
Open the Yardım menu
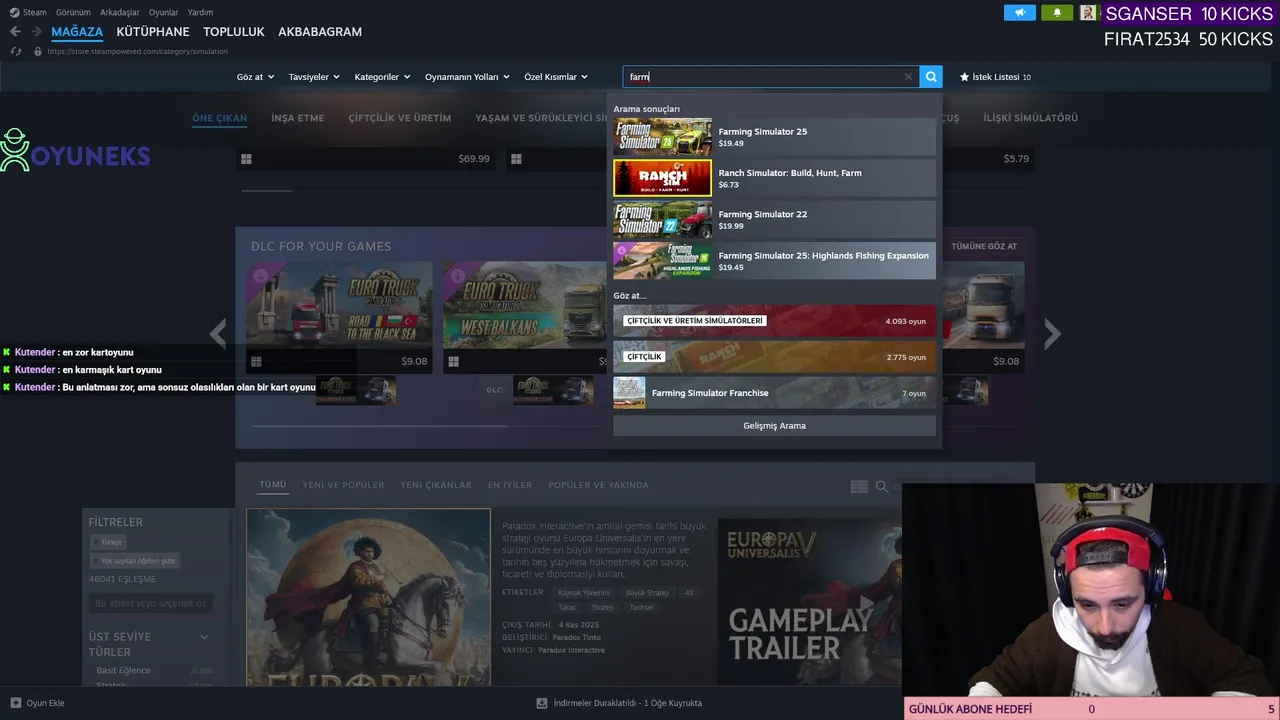[200, 13]
